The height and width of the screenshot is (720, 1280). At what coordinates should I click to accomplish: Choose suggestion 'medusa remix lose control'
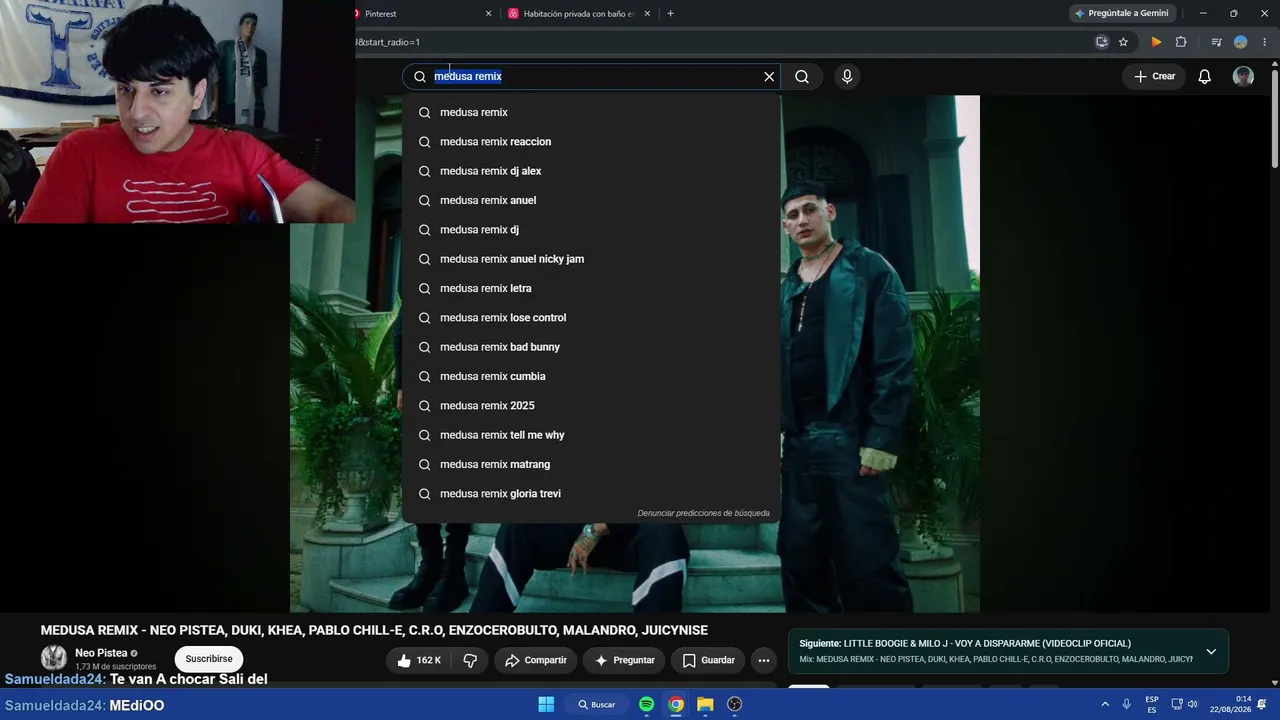591,318
